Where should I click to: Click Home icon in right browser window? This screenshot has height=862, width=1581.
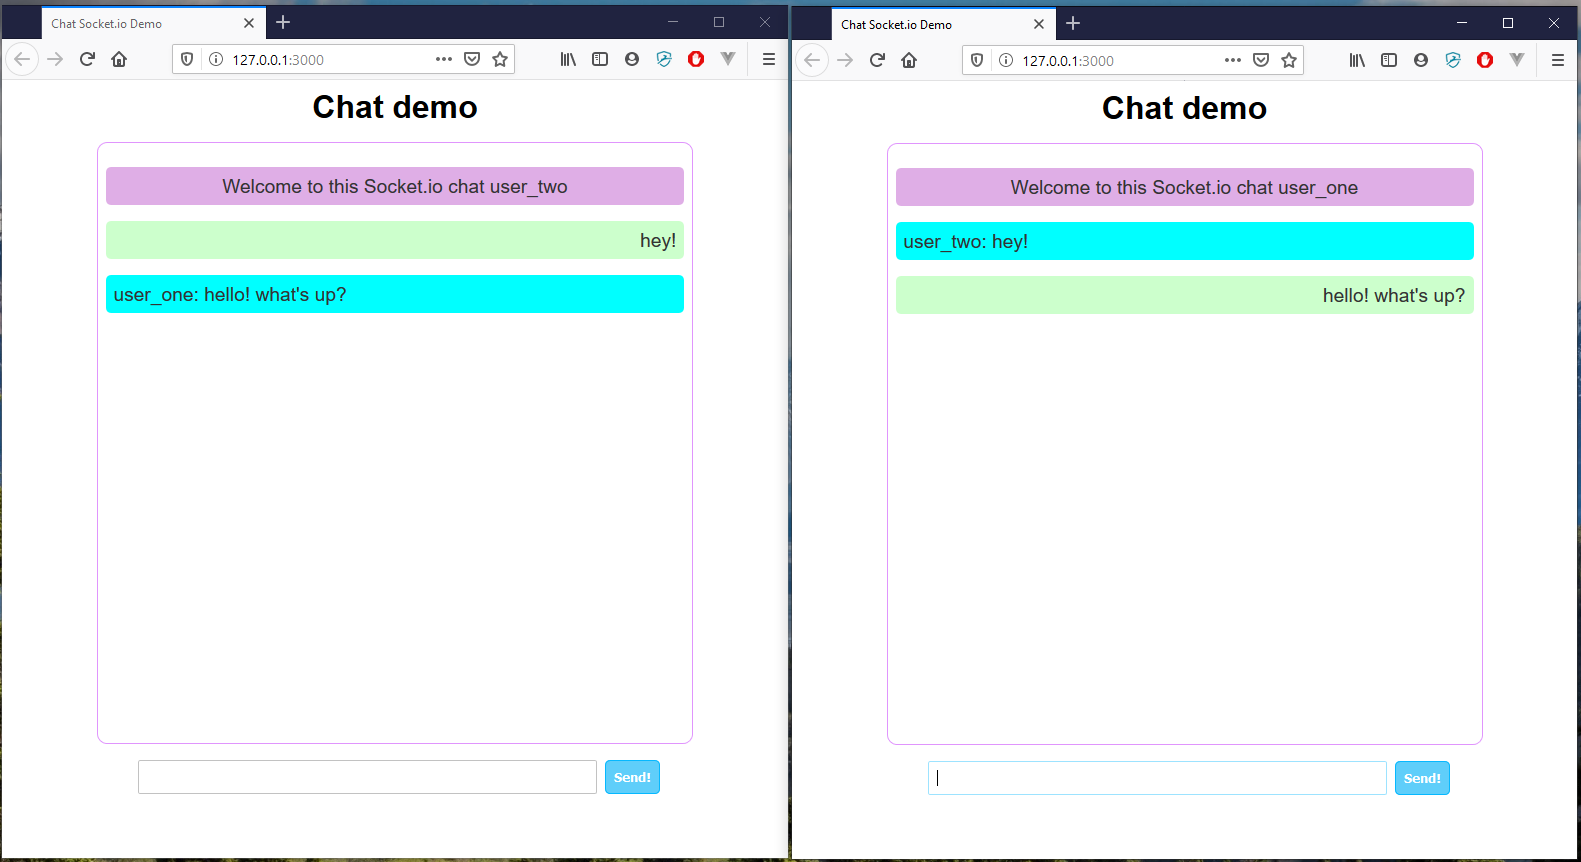(909, 60)
